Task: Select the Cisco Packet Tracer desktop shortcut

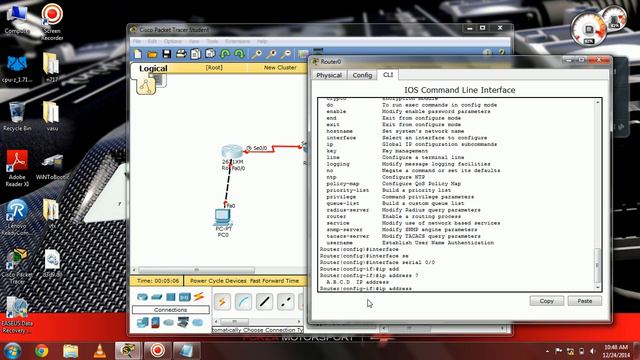Action: (x=17, y=266)
